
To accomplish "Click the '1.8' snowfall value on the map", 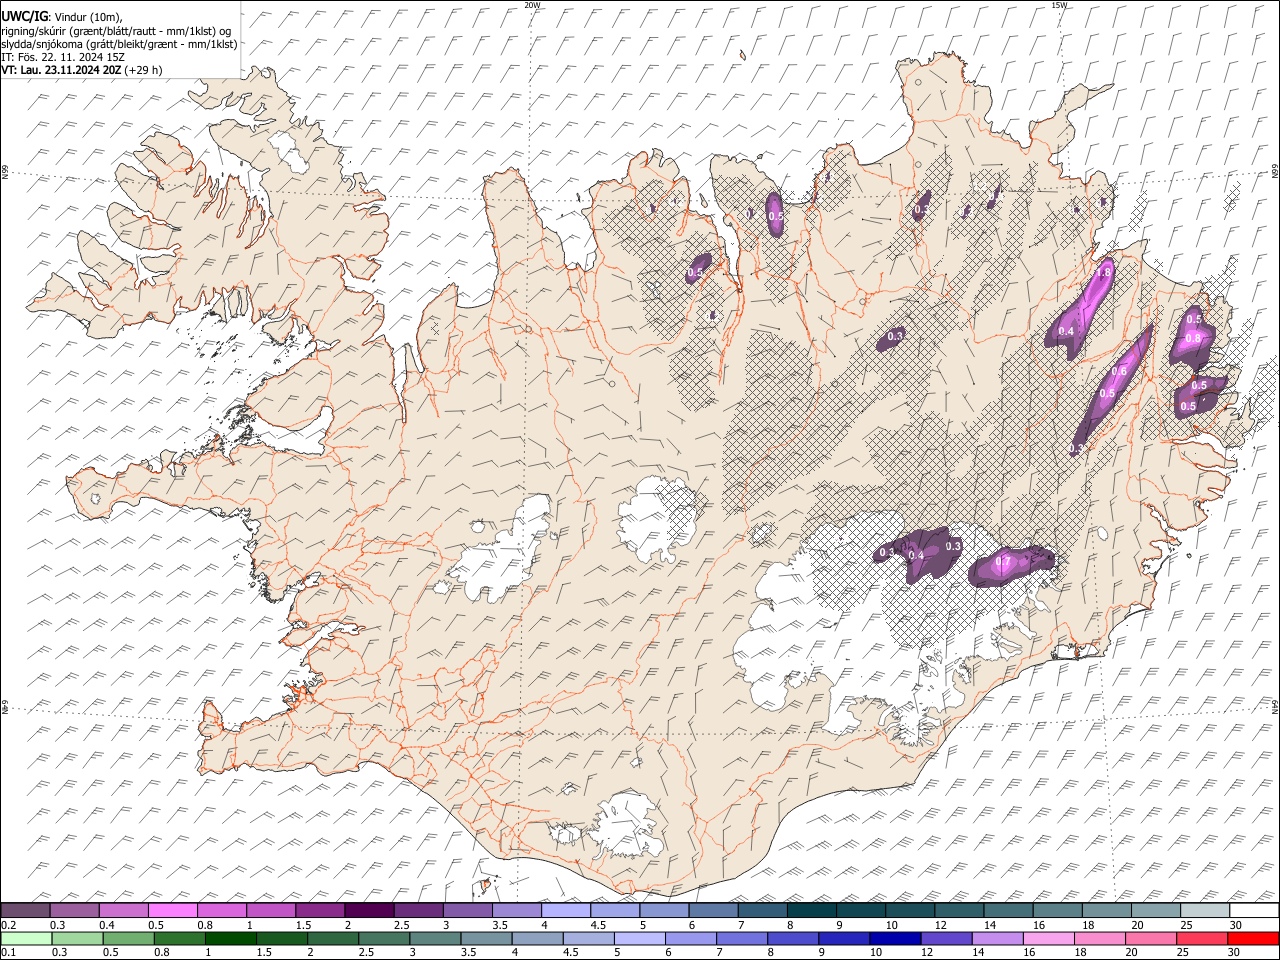I will (1105, 272).
